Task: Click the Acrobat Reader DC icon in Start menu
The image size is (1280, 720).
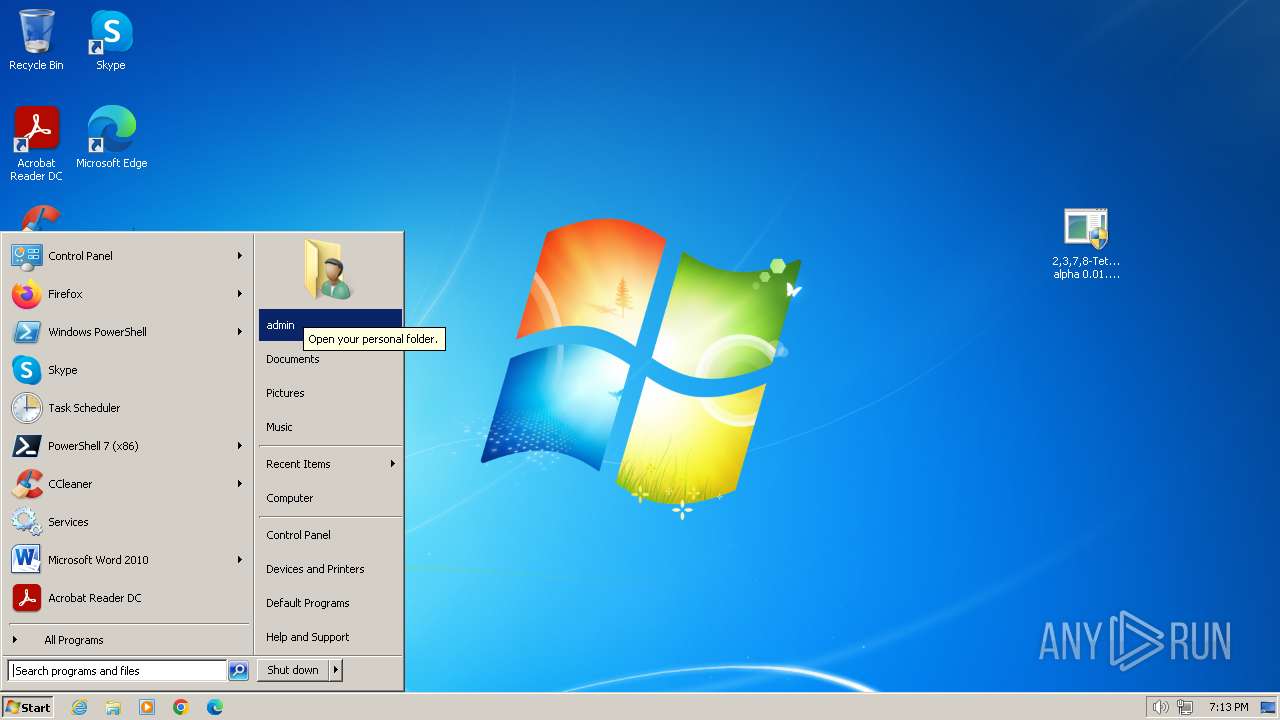Action: (26, 598)
